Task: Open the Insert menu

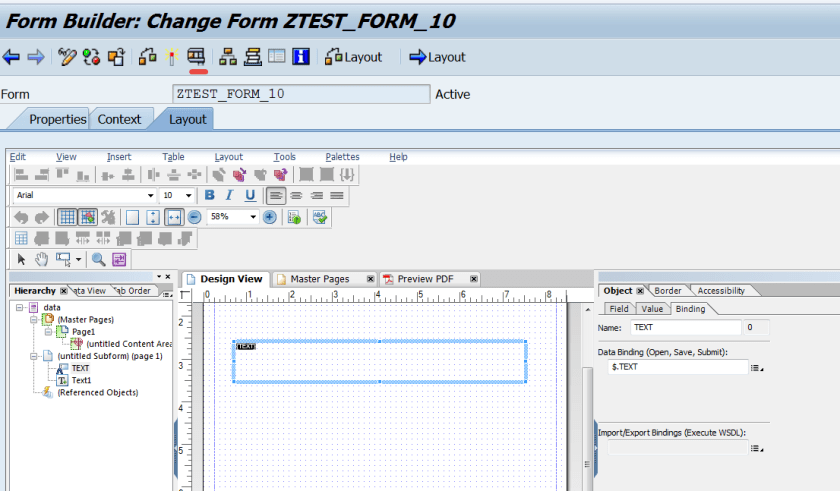Action: pos(119,157)
